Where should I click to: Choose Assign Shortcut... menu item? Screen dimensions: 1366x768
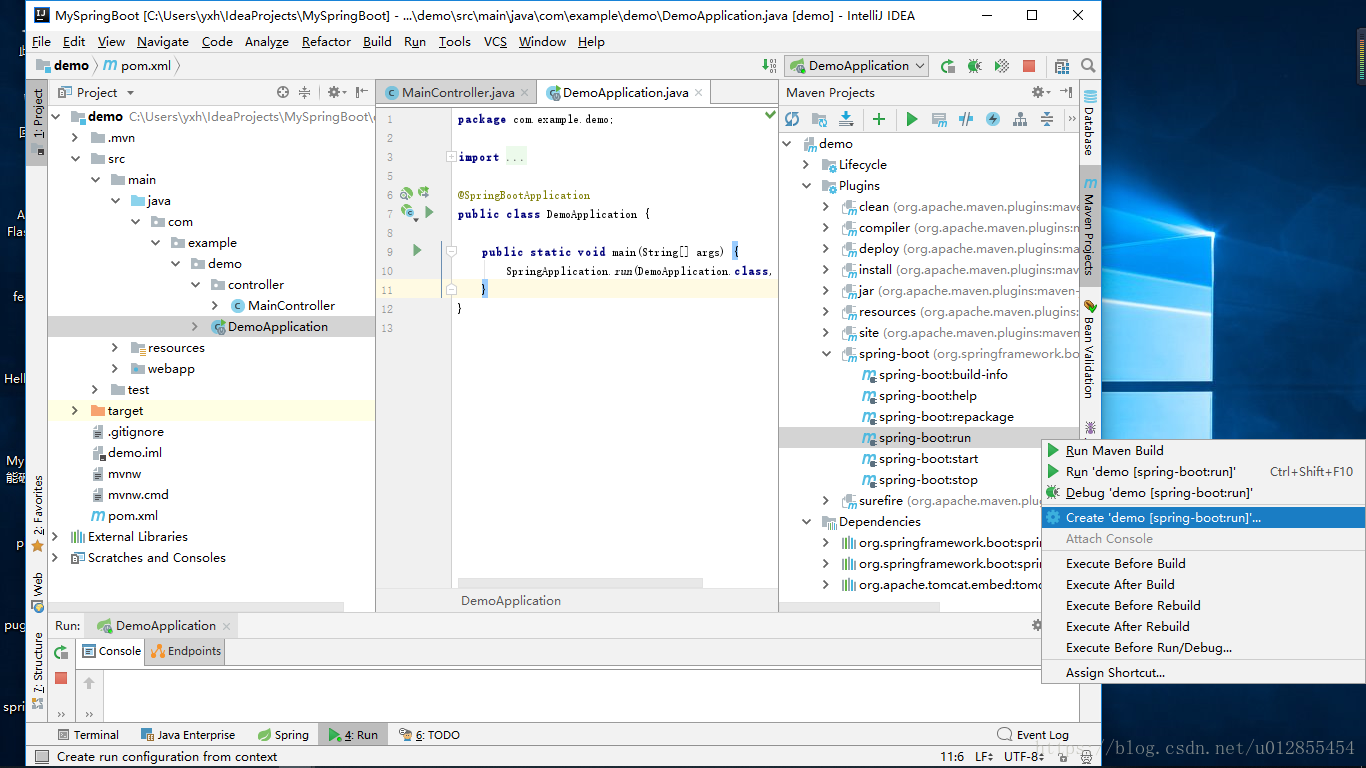pyautogui.click(x=1203, y=673)
